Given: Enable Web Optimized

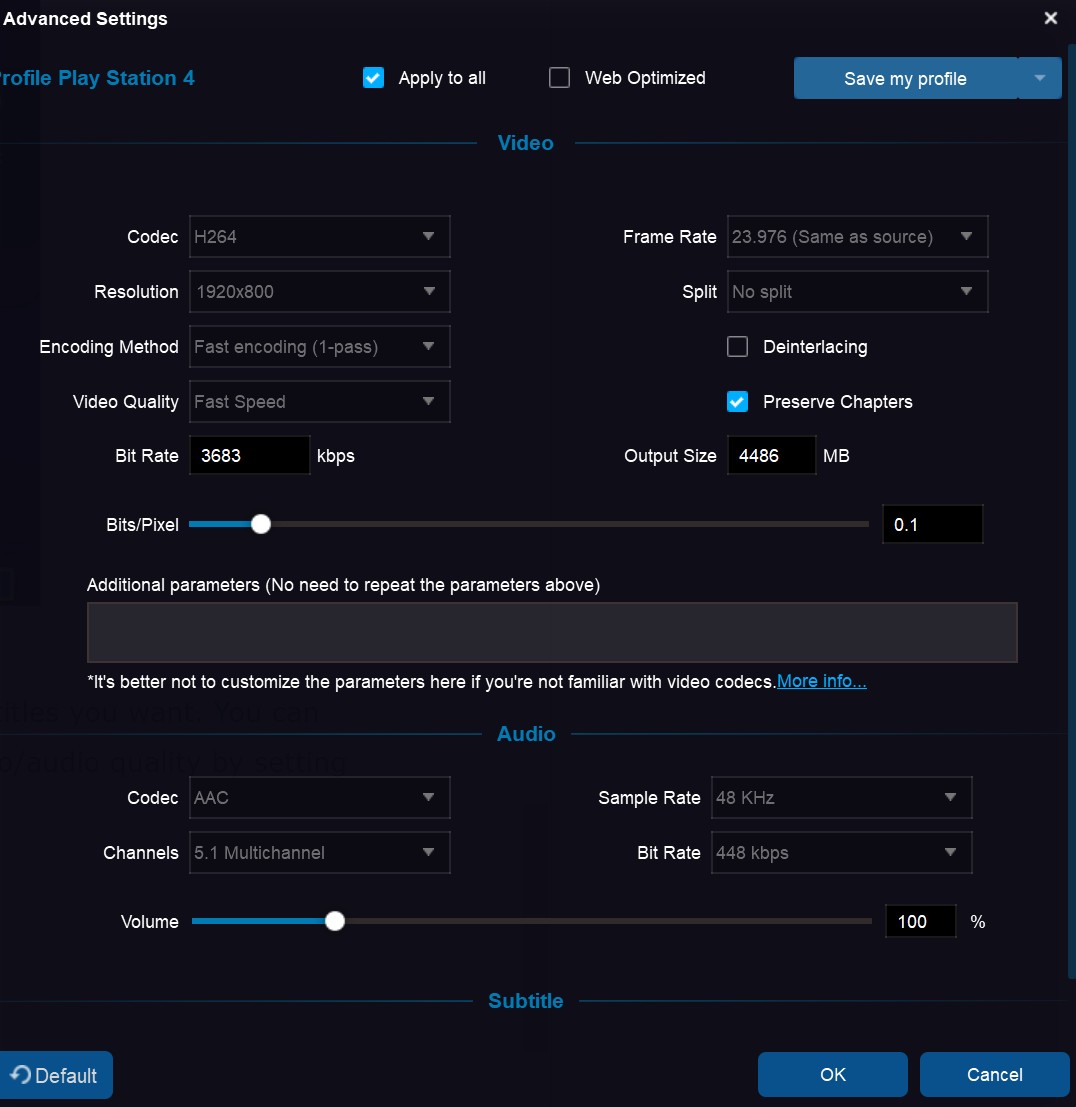Looking at the screenshot, I should (x=559, y=77).
